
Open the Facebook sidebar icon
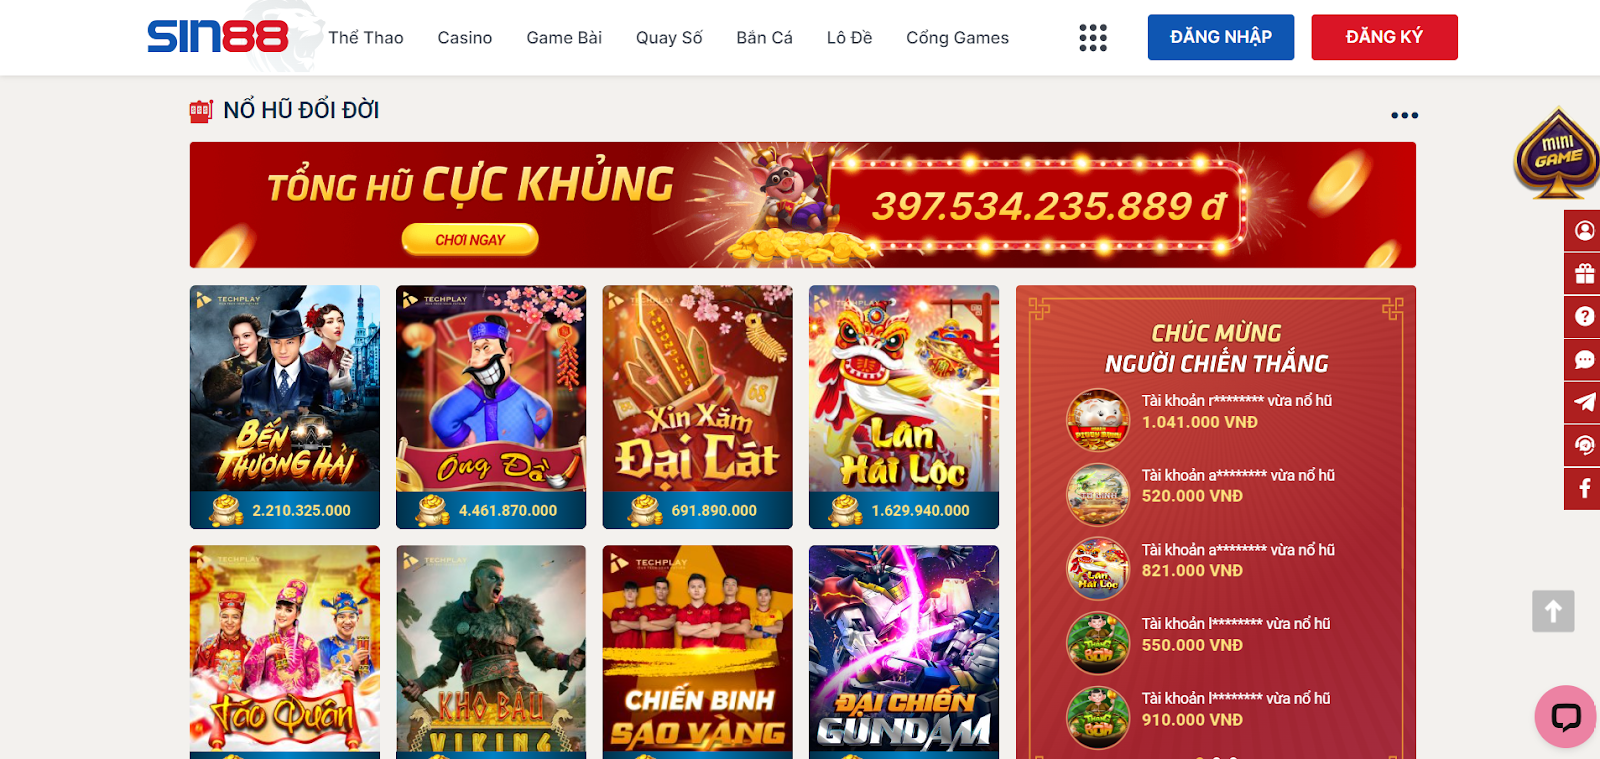pos(1584,489)
